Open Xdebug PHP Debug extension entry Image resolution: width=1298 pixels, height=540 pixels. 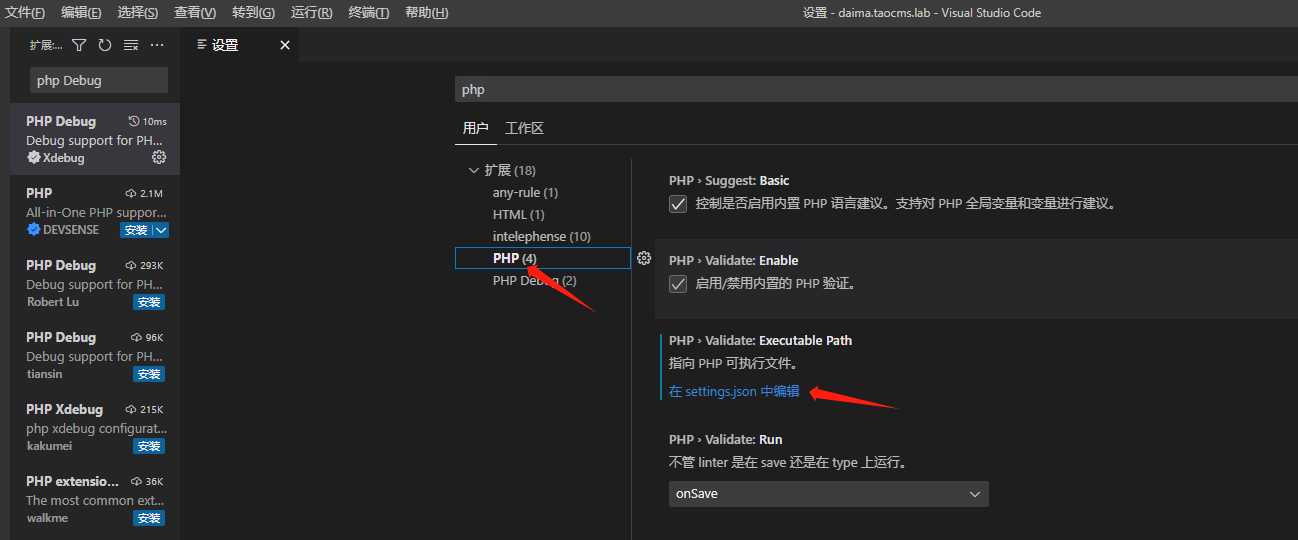pyautogui.click(x=95, y=139)
